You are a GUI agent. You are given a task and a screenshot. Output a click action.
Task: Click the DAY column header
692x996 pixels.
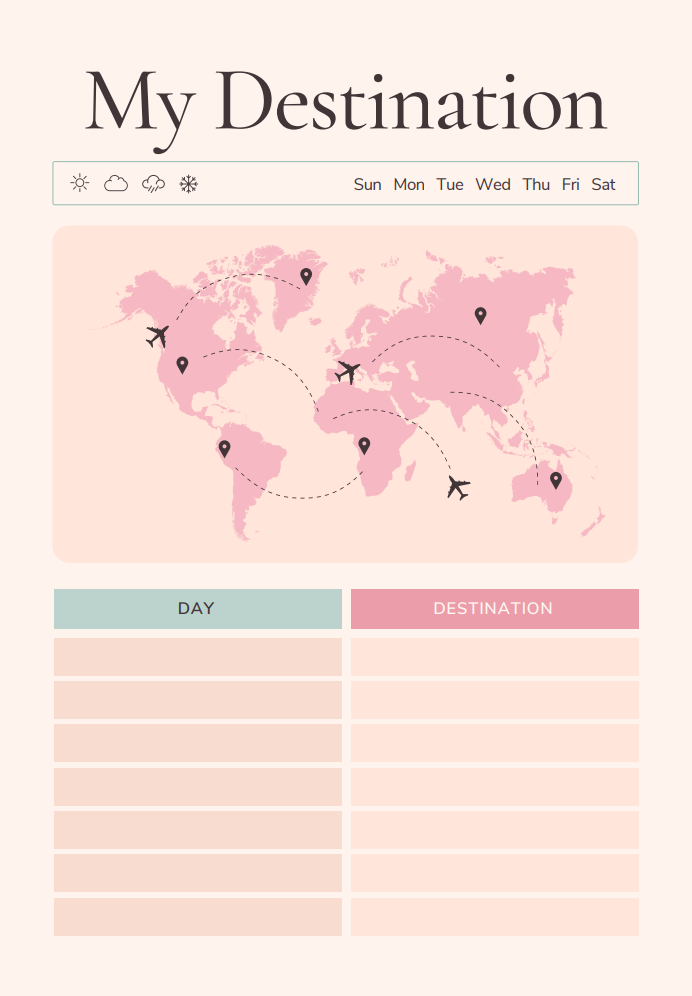point(197,609)
